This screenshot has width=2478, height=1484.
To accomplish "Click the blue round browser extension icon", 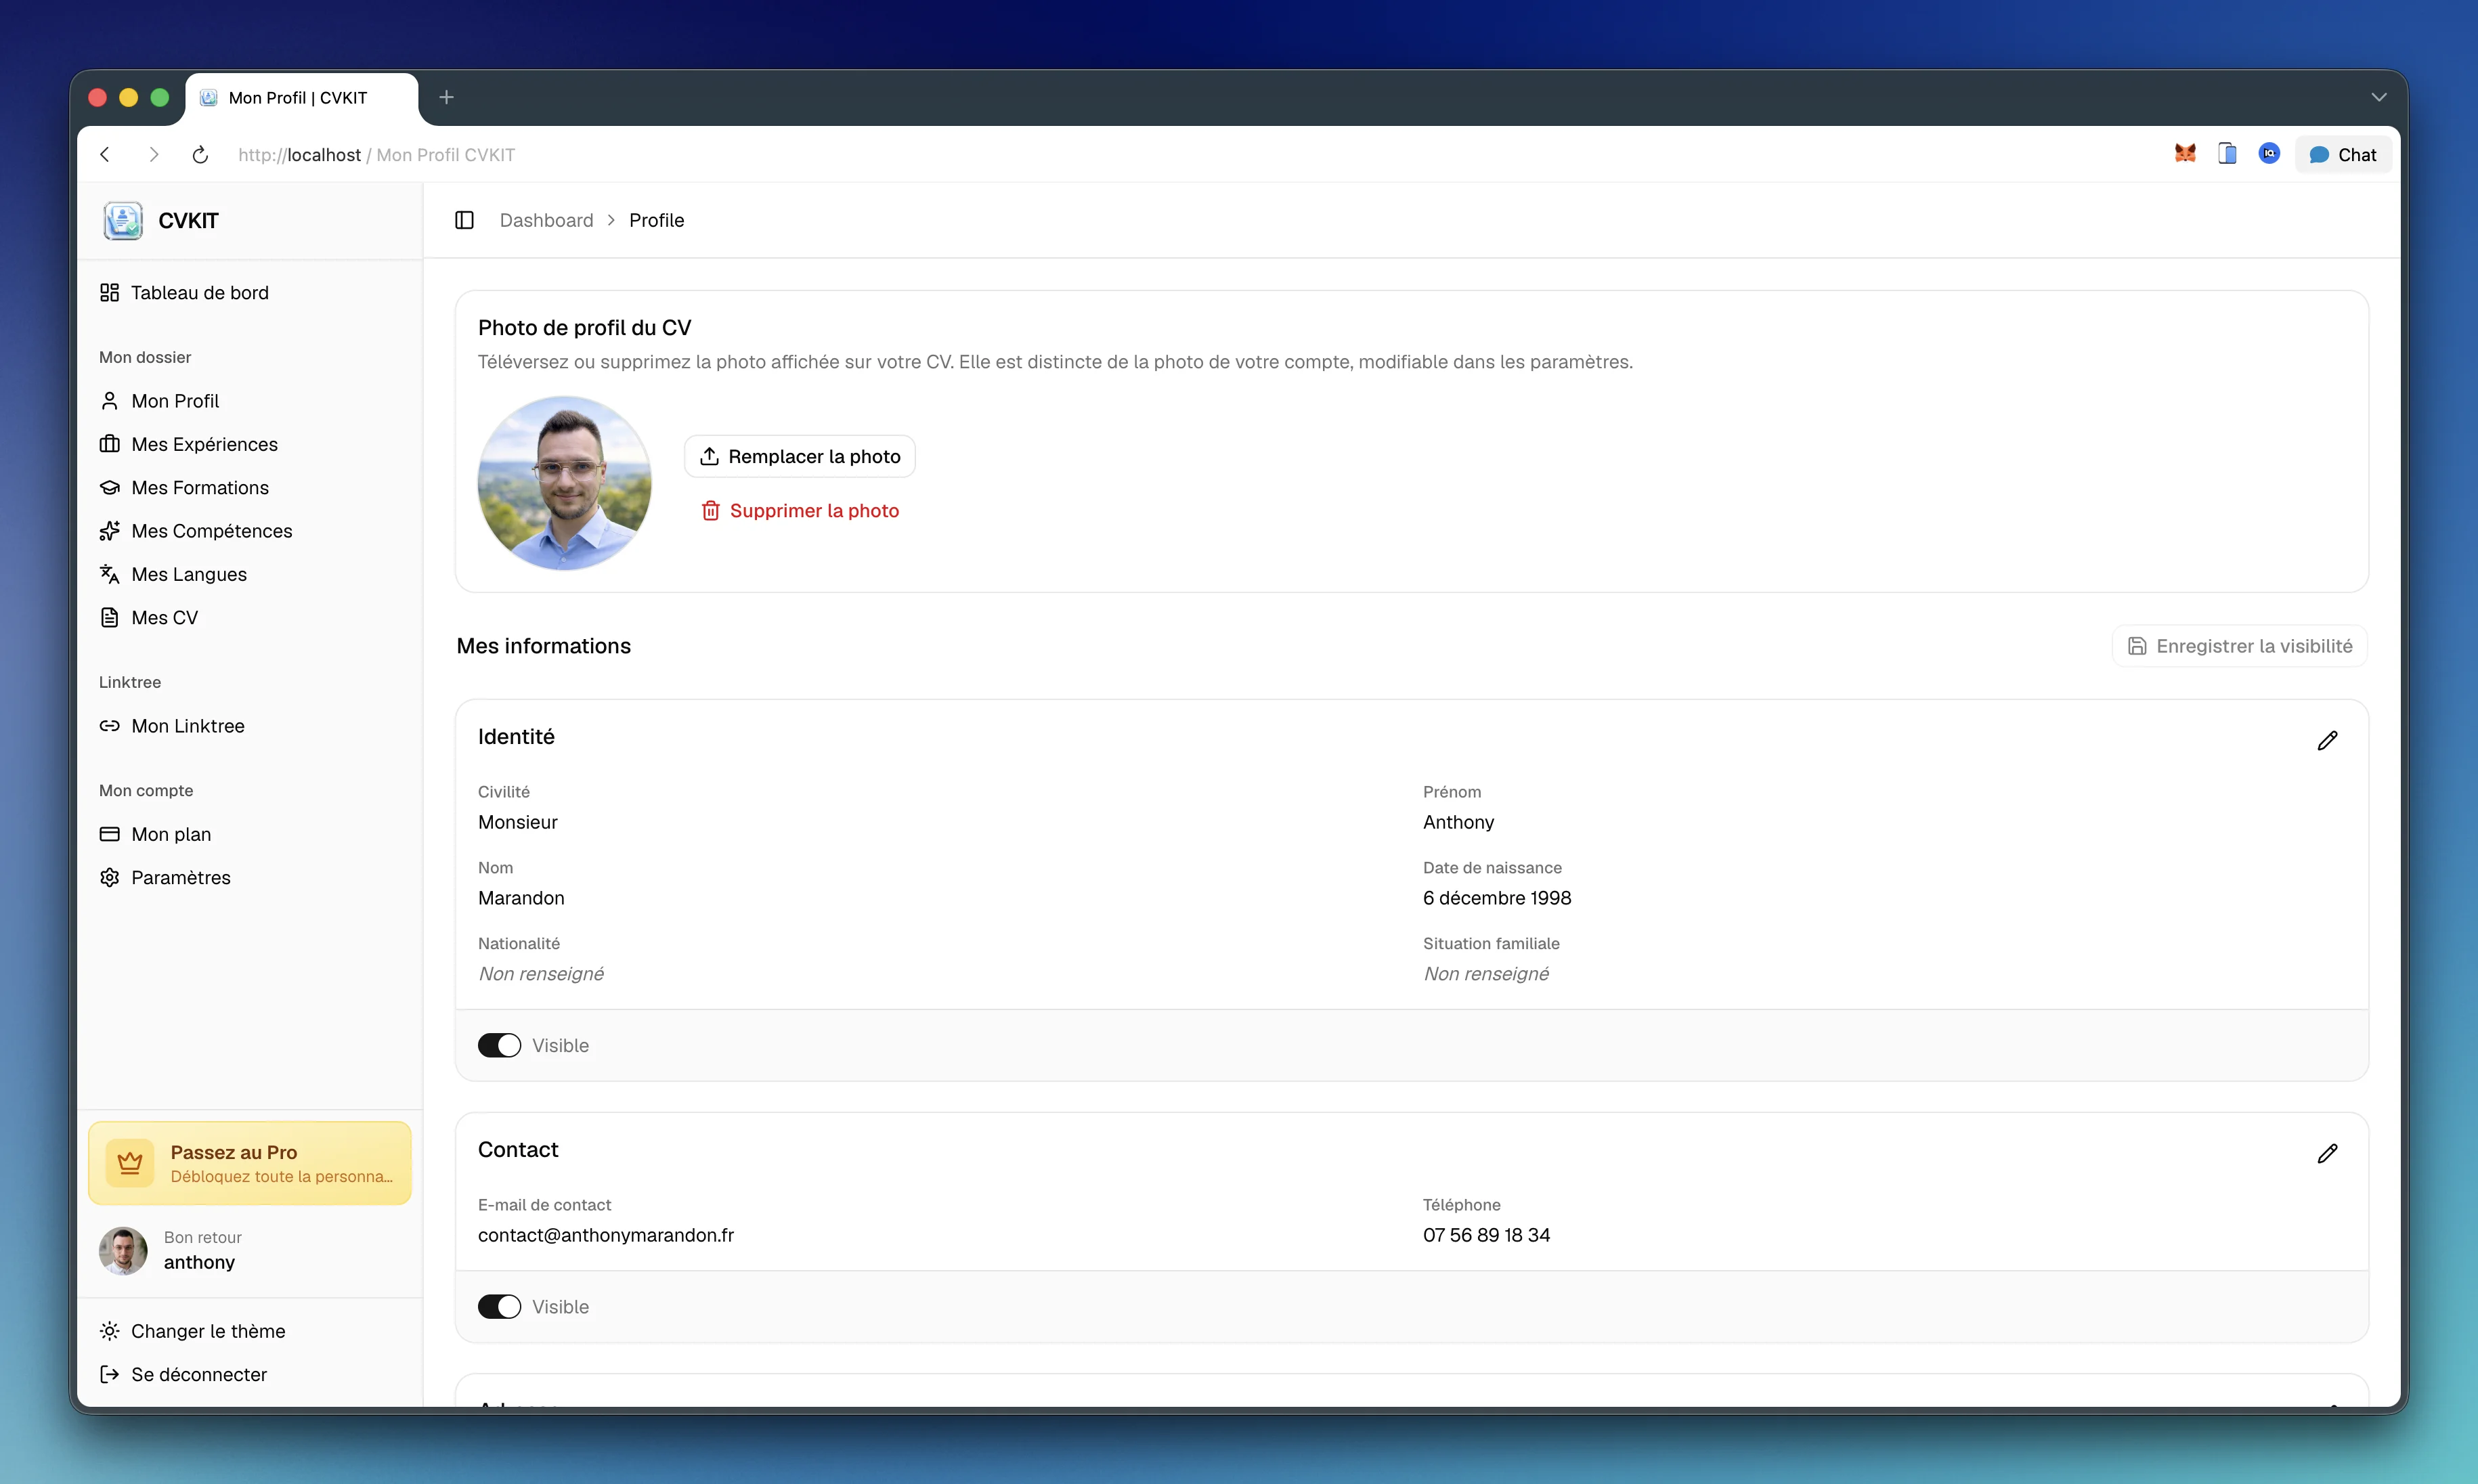I will point(2269,154).
